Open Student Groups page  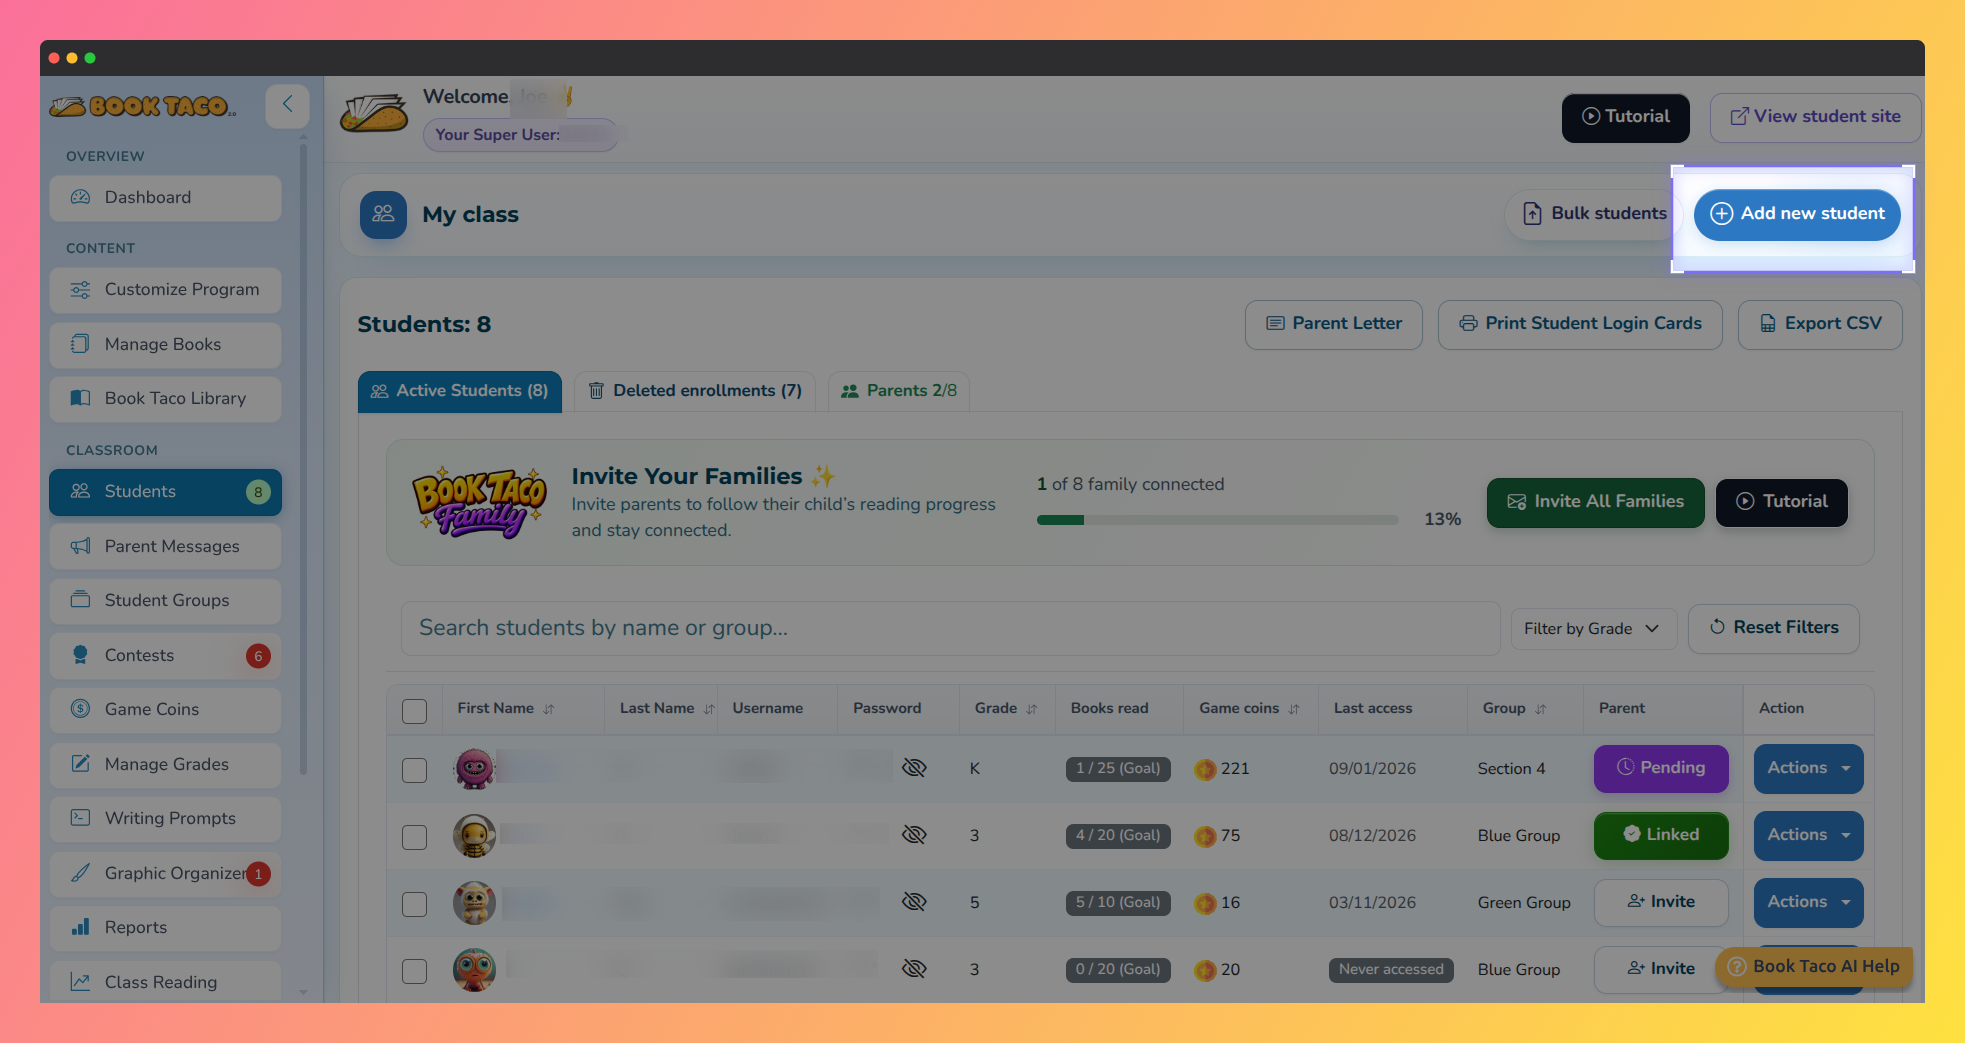[x=165, y=601]
